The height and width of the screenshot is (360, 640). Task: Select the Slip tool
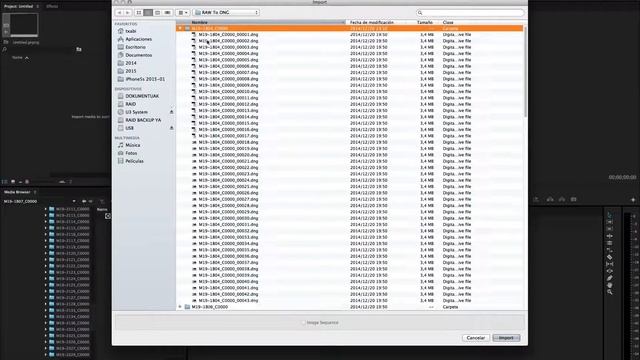(609, 264)
